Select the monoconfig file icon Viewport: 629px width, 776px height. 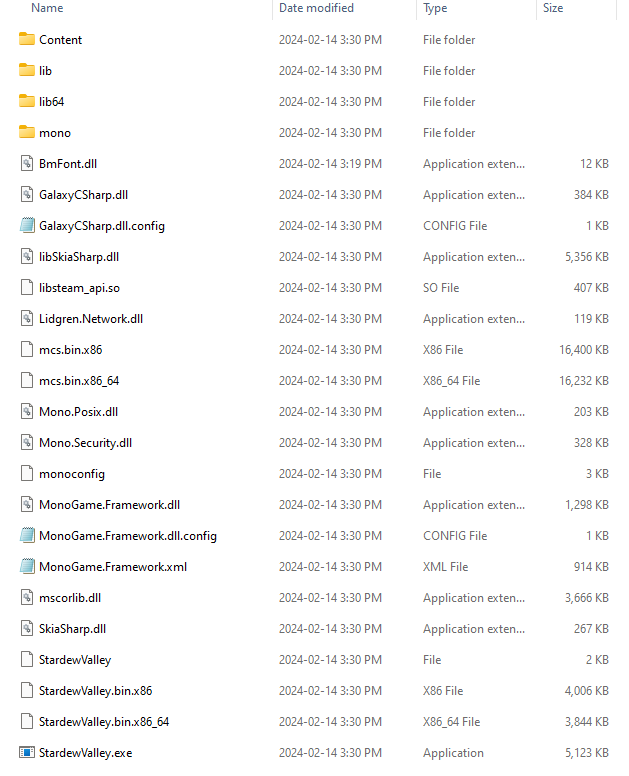point(27,474)
